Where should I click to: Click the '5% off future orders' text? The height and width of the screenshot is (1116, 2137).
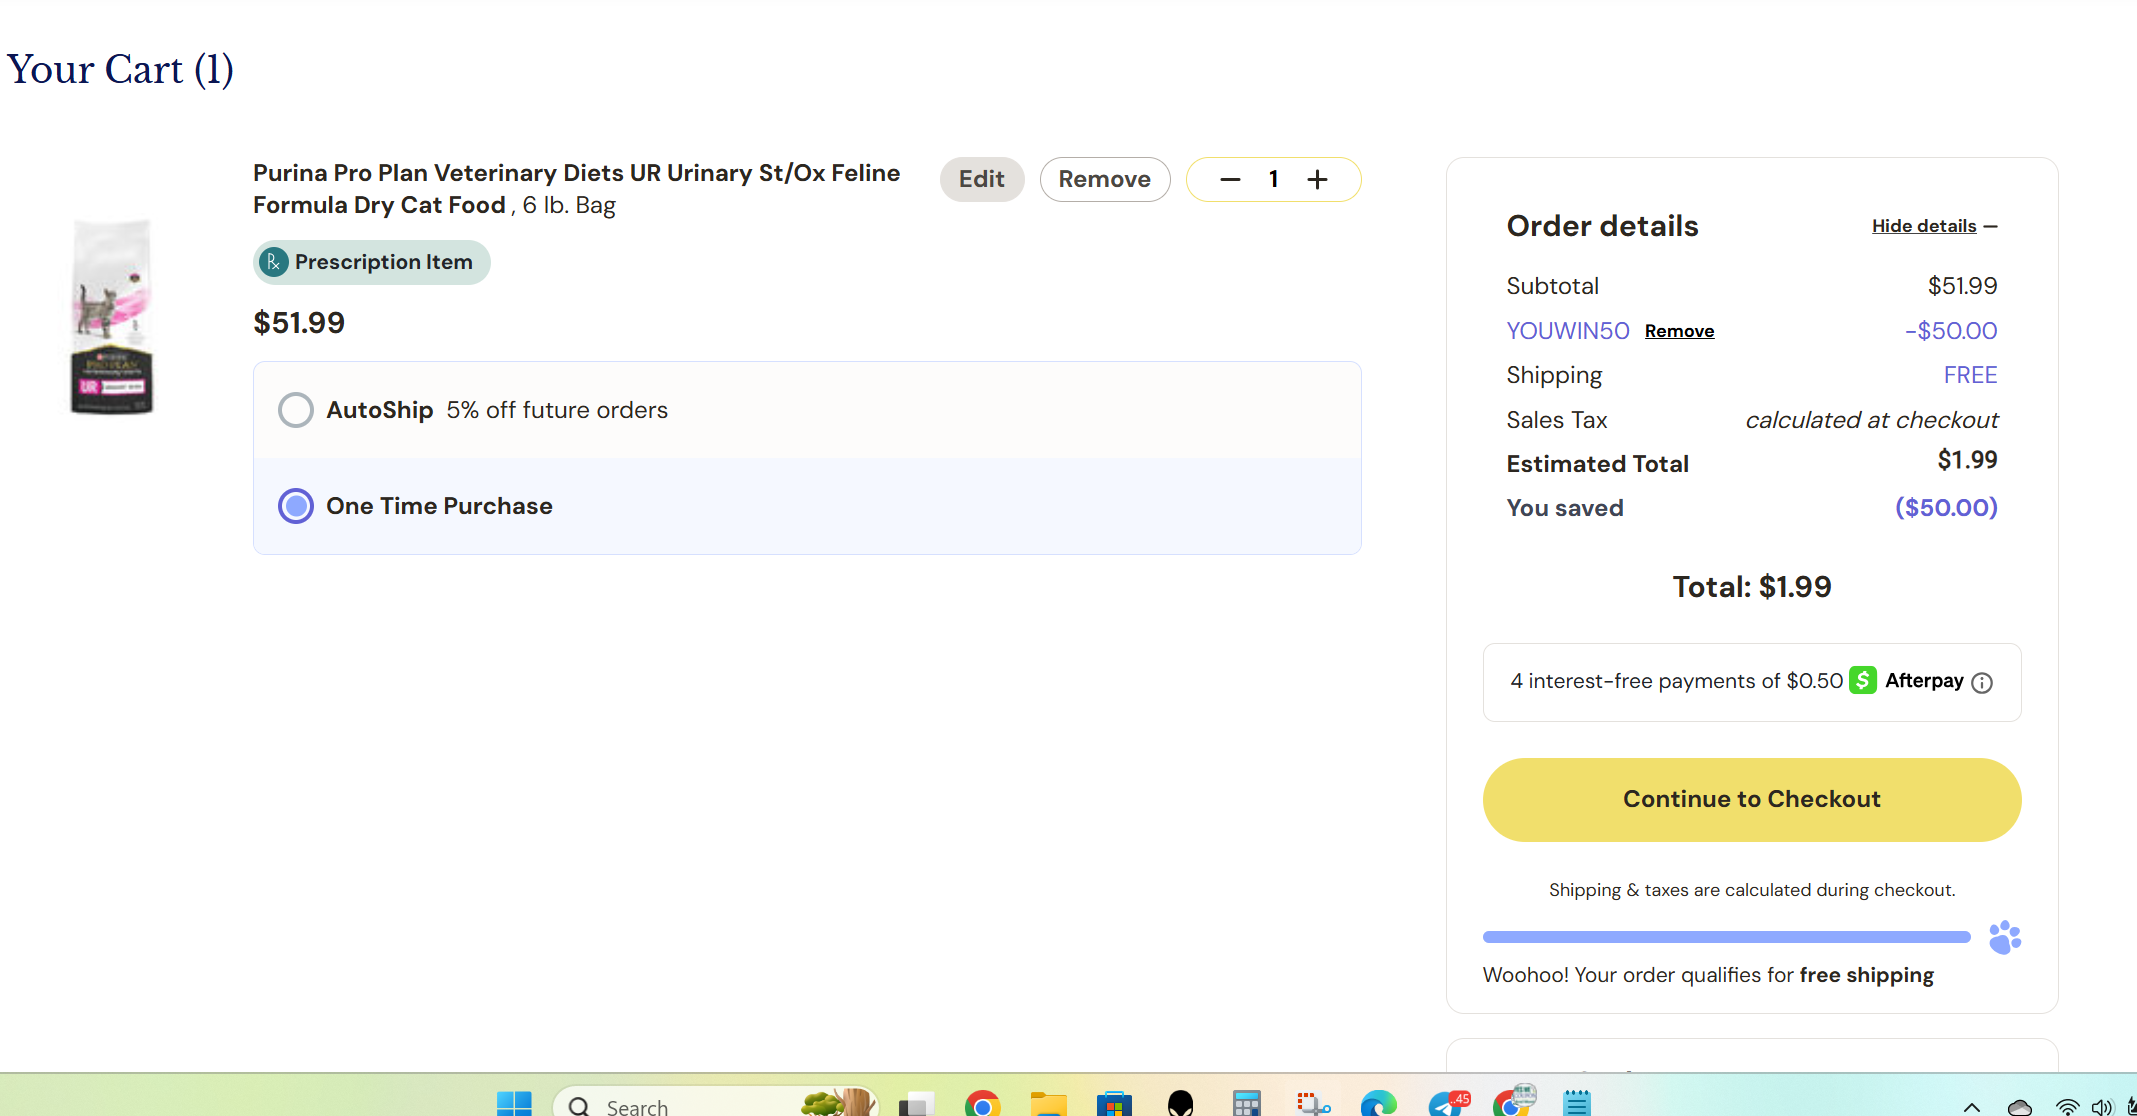557,410
